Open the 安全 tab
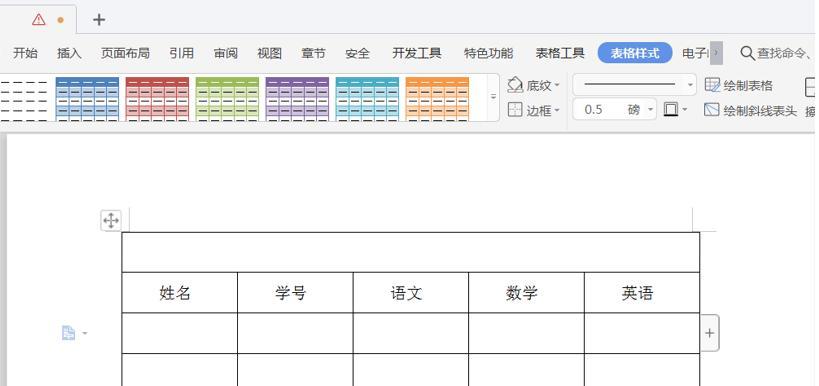 coord(358,53)
